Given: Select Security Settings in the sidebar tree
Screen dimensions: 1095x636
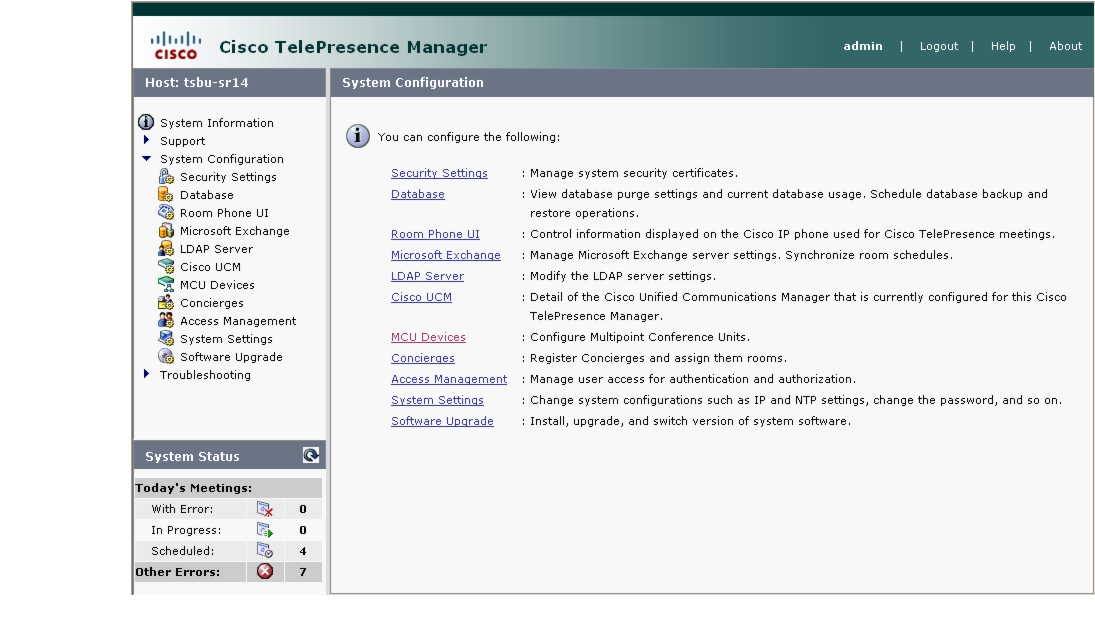Looking at the screenshot, I should (x=228, y=177).
